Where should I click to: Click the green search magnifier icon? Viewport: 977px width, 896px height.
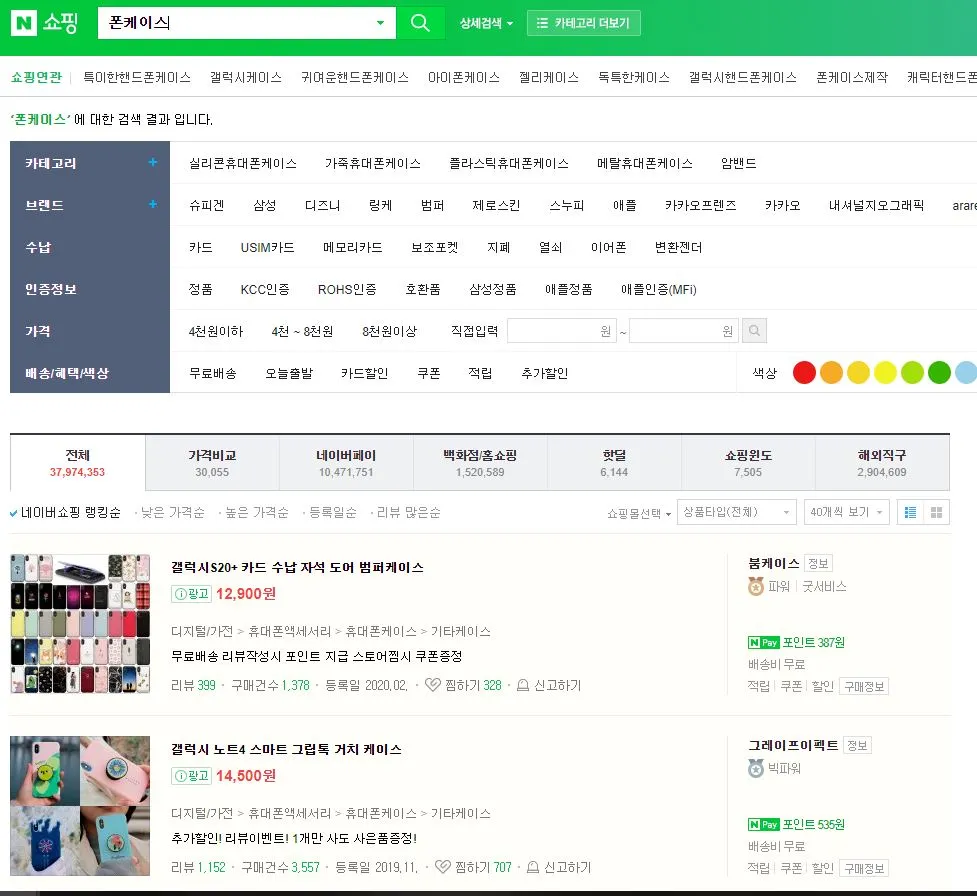point(420,22)
